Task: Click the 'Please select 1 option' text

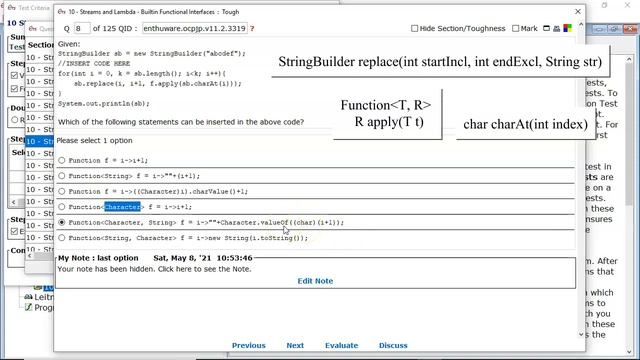Action: pos(94,140)
